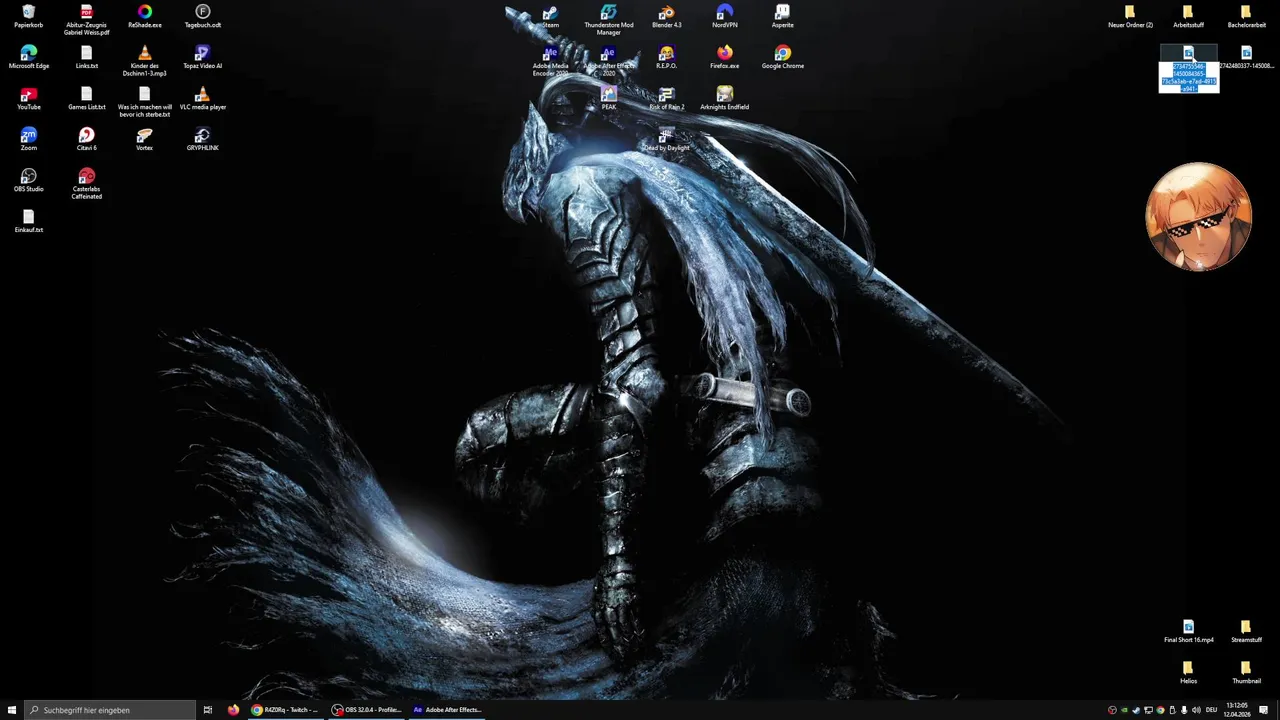Select the Arbeitsstuff folder
The height and width of the screenshot is (720, 1280).
pyautogui.click(x=1188, y=16)
